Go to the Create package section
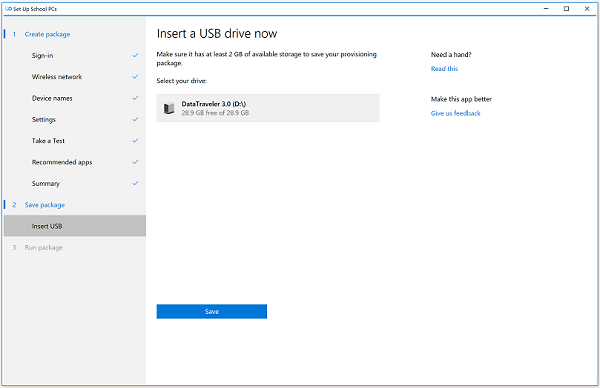The width and height of the screenshot is (600, 388). pos(47,34)
